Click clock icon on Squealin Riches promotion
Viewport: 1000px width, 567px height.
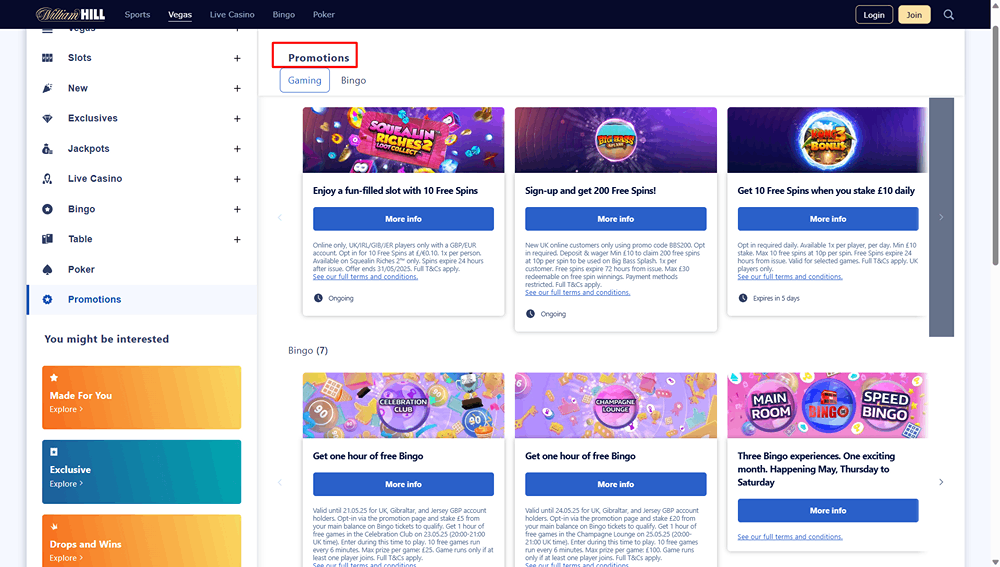(318, 298)
